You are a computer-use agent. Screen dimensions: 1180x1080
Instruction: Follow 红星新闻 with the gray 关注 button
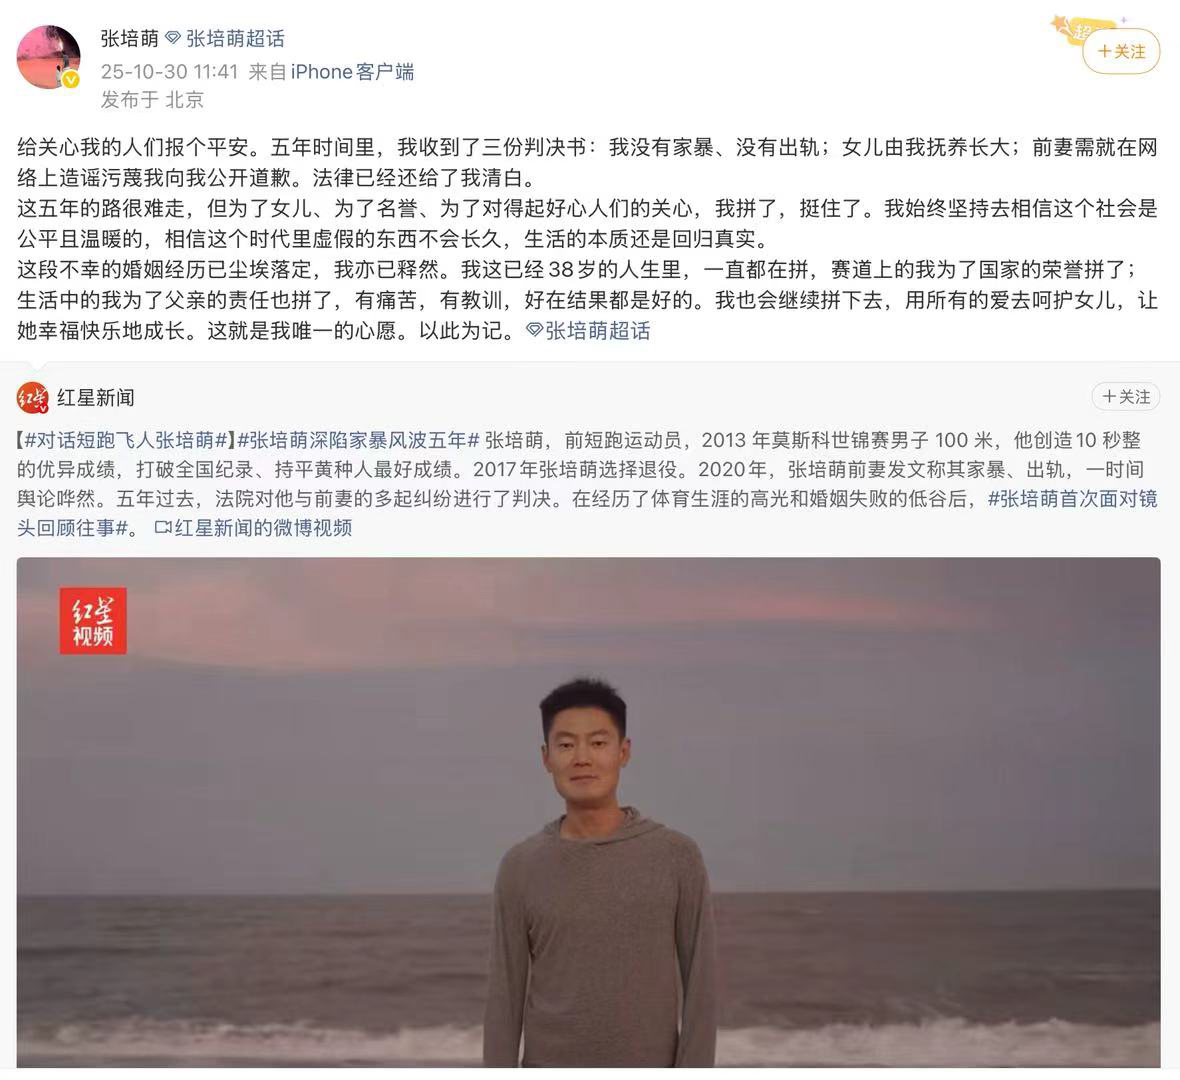(1126, 397)
